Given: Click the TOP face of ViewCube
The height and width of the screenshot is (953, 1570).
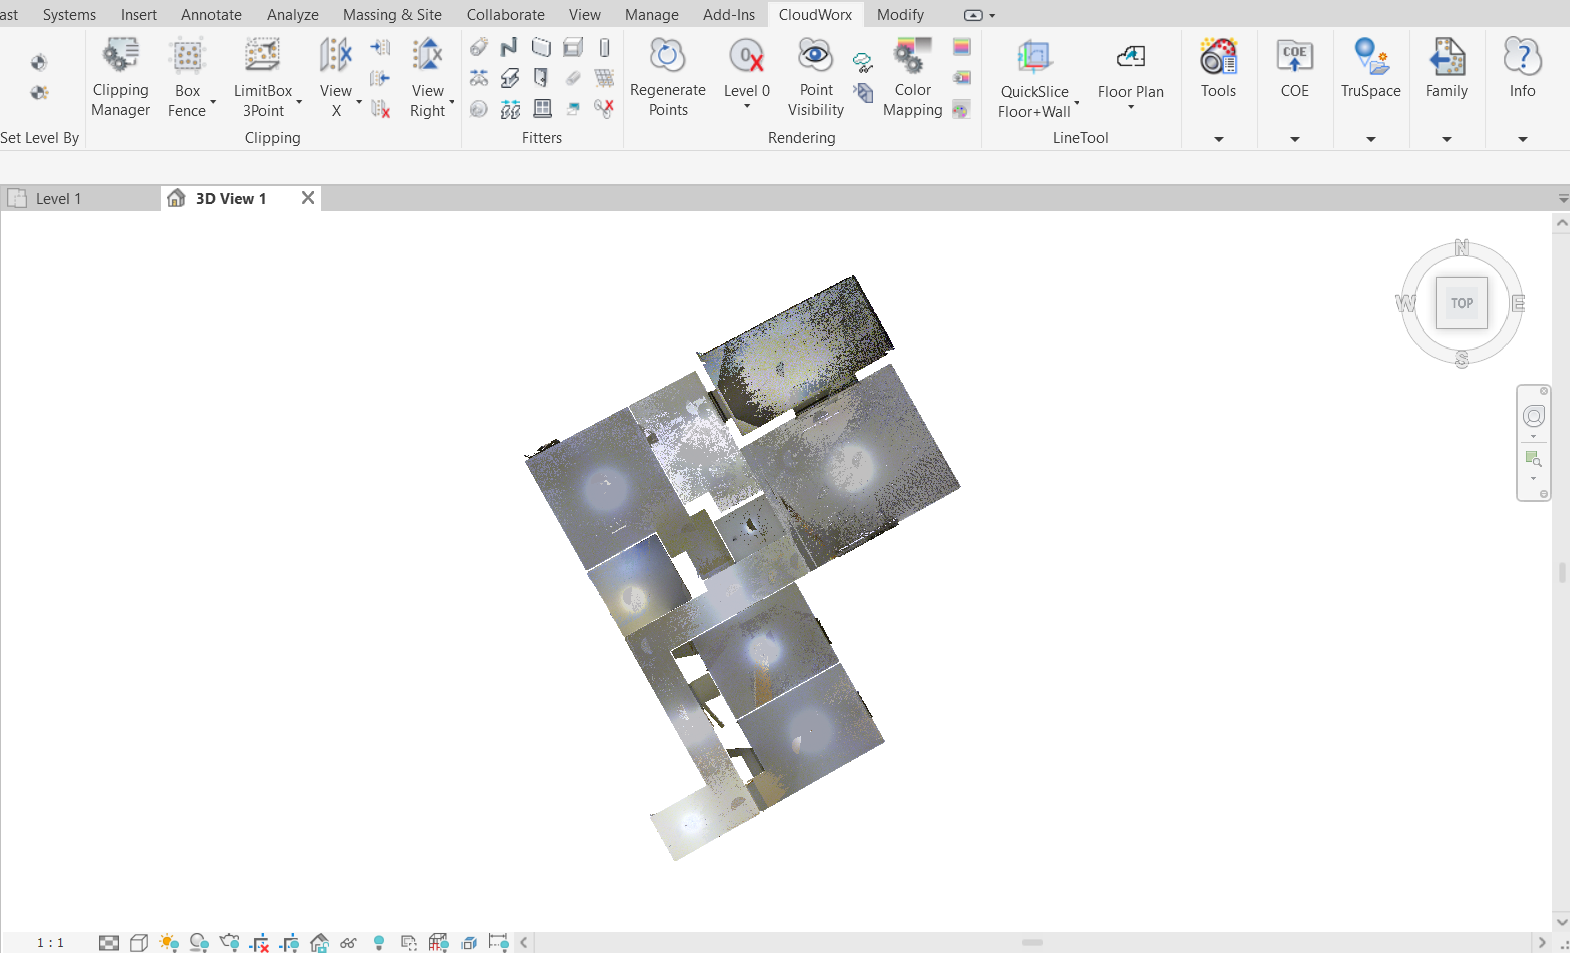Looking at the screenshot, I should [x=1461, y=303].
